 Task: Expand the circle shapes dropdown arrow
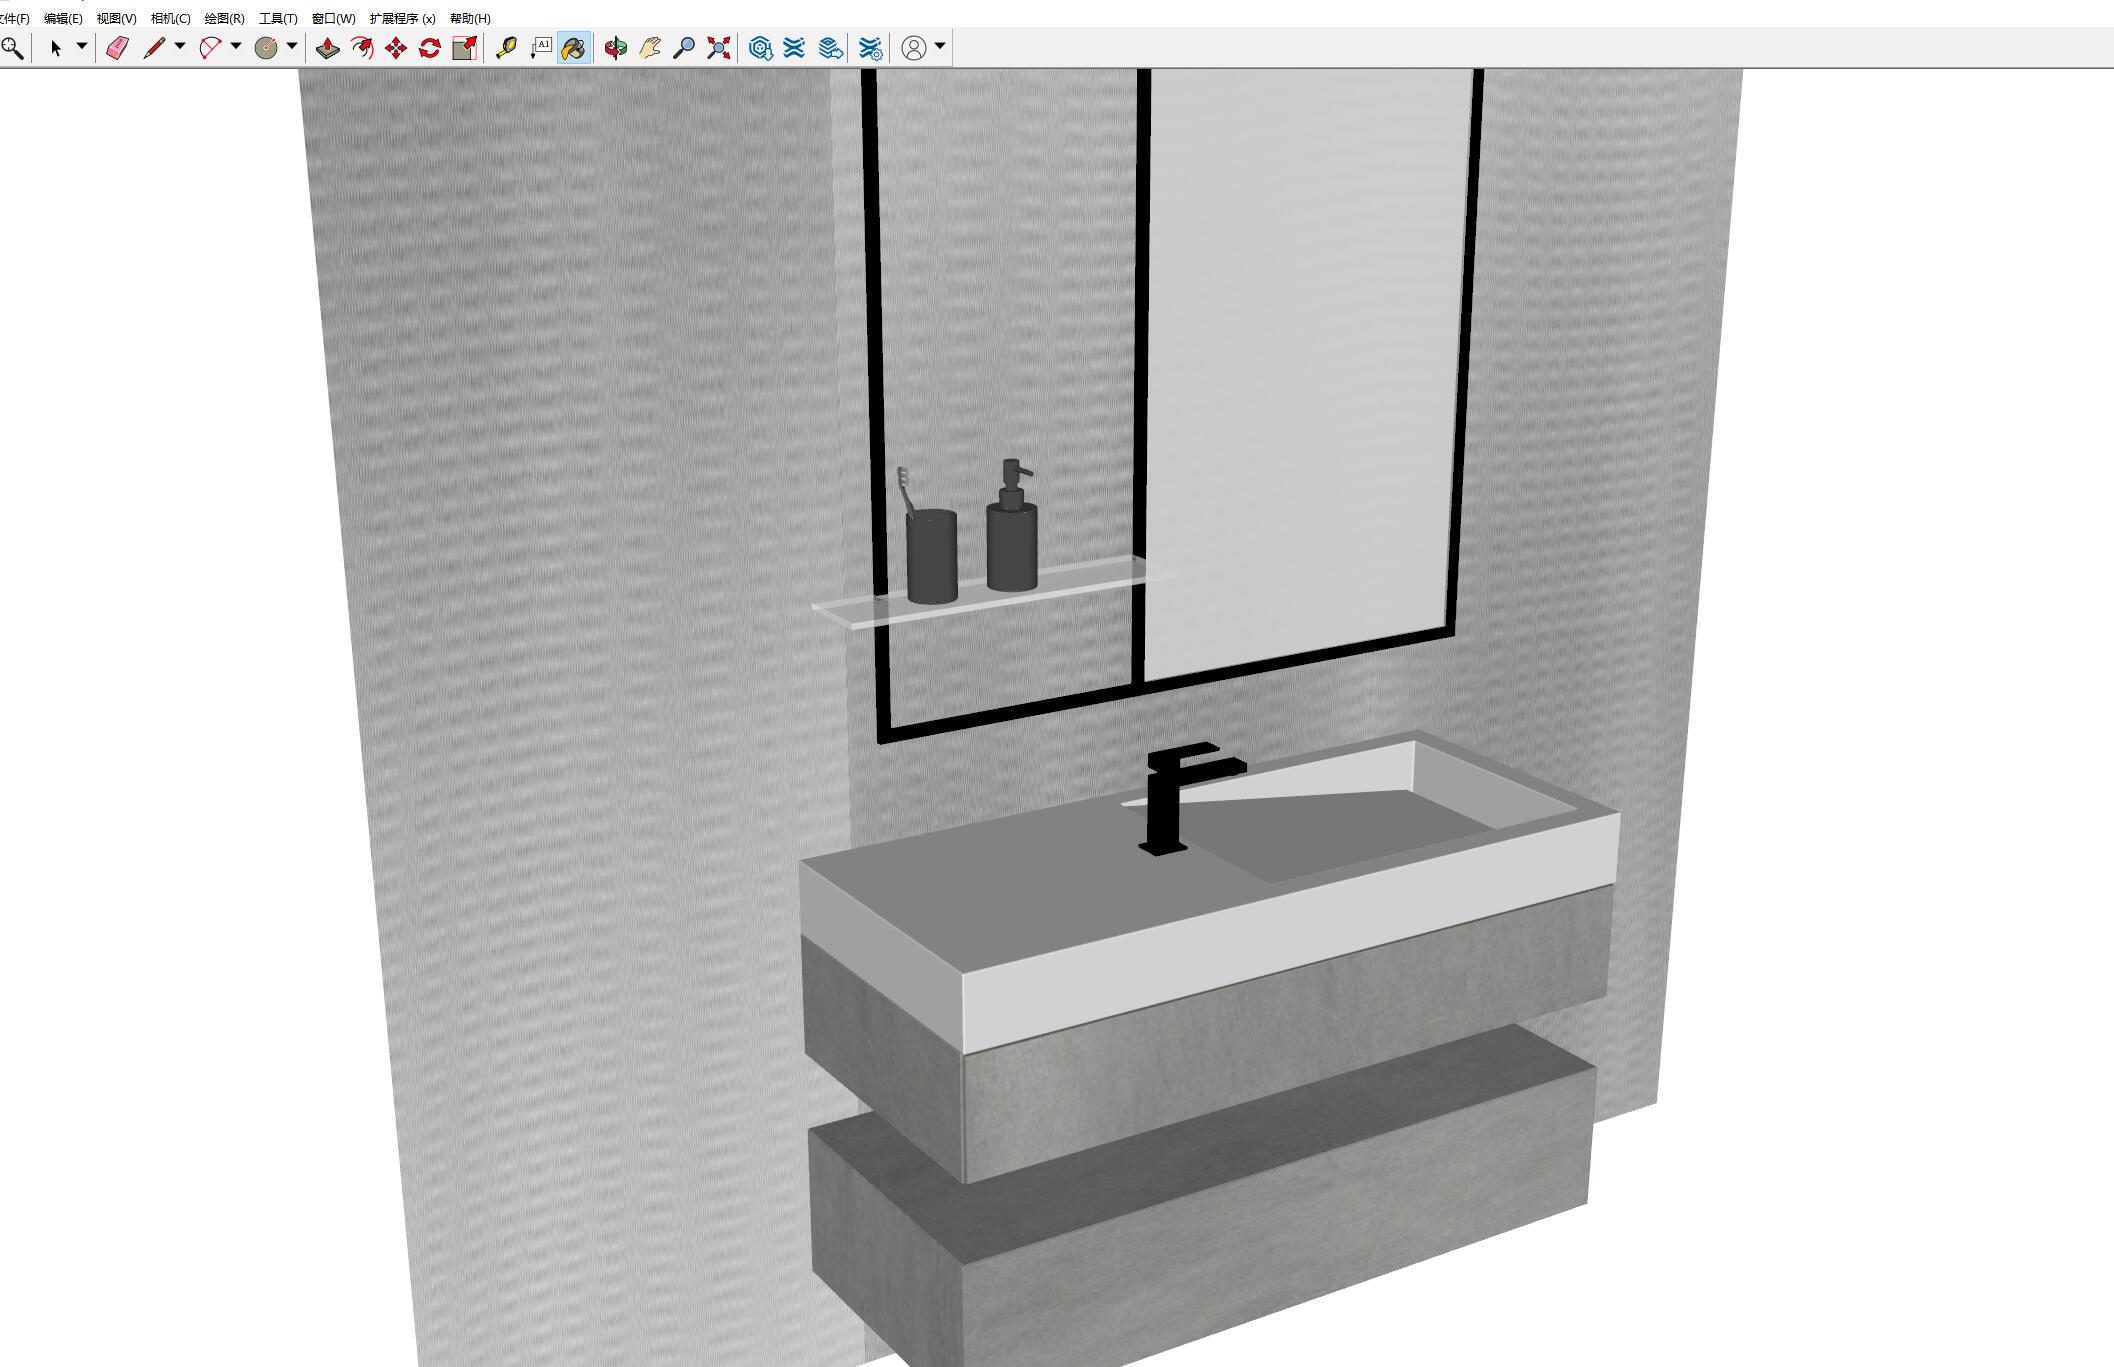click(292, 46)
